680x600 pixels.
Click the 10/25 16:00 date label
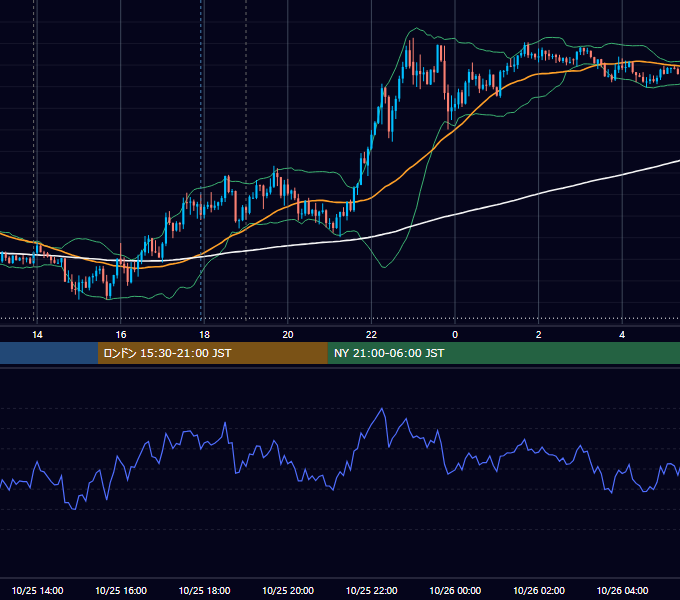click(121, 590)
